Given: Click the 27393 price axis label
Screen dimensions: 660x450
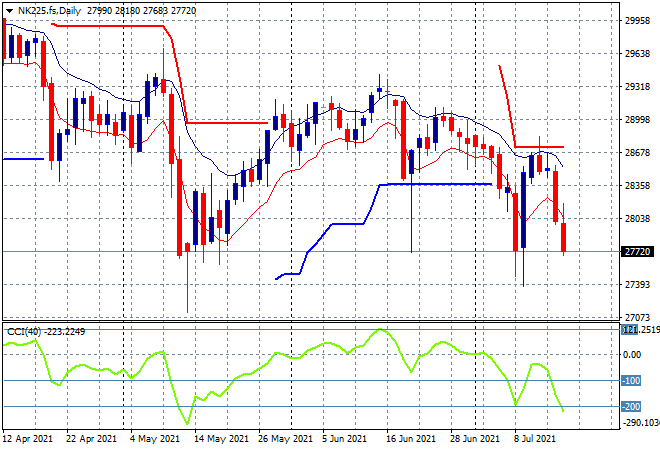Looking at the screenshot, I should tap(637, 285).
